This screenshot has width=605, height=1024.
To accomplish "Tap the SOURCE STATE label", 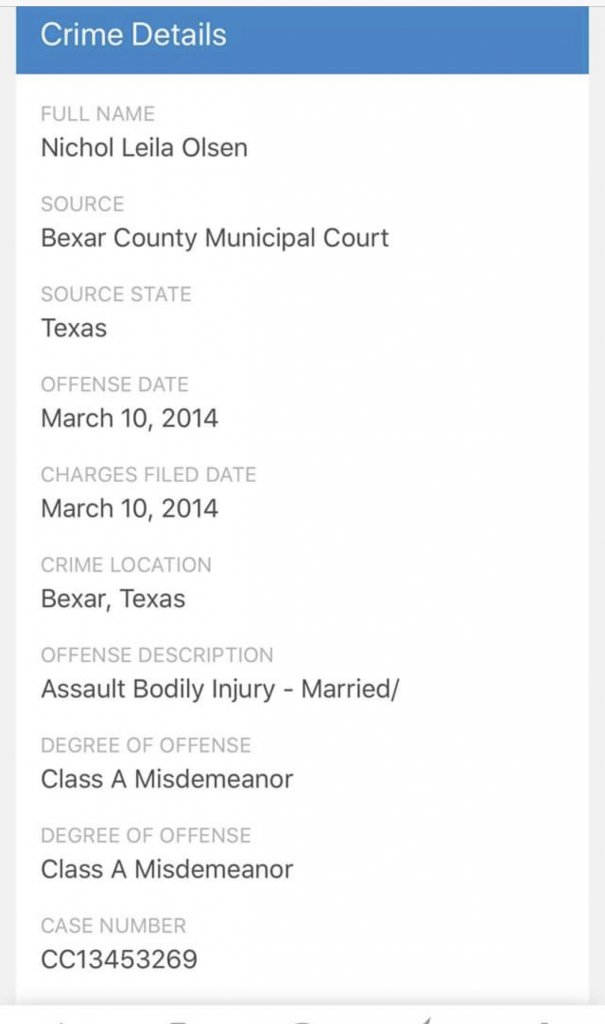I will pos(116,294).
